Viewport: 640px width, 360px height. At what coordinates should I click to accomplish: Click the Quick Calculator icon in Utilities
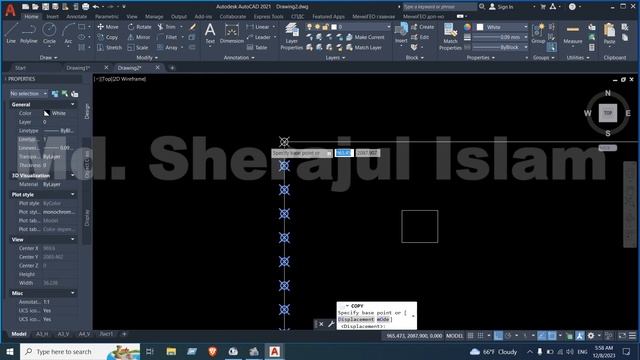592,47
